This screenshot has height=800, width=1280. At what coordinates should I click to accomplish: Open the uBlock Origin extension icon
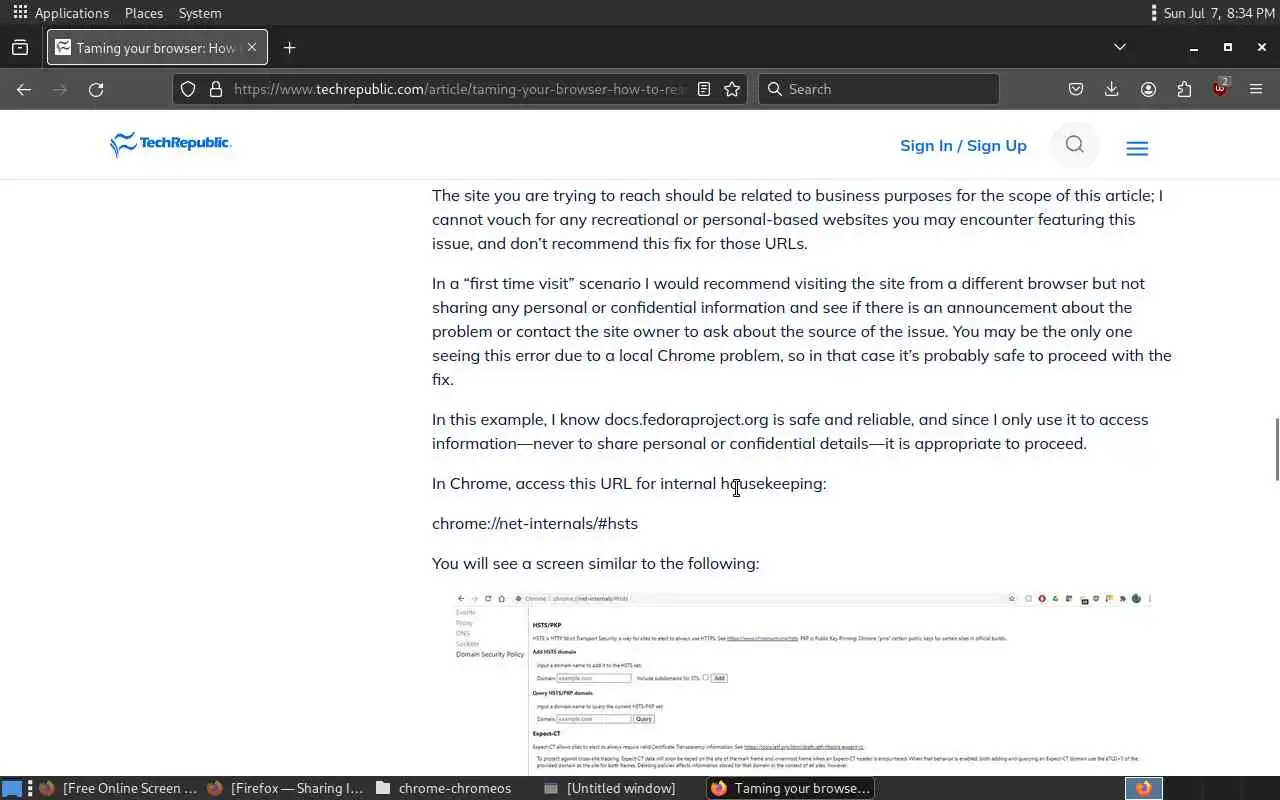tap(1220, 89)
